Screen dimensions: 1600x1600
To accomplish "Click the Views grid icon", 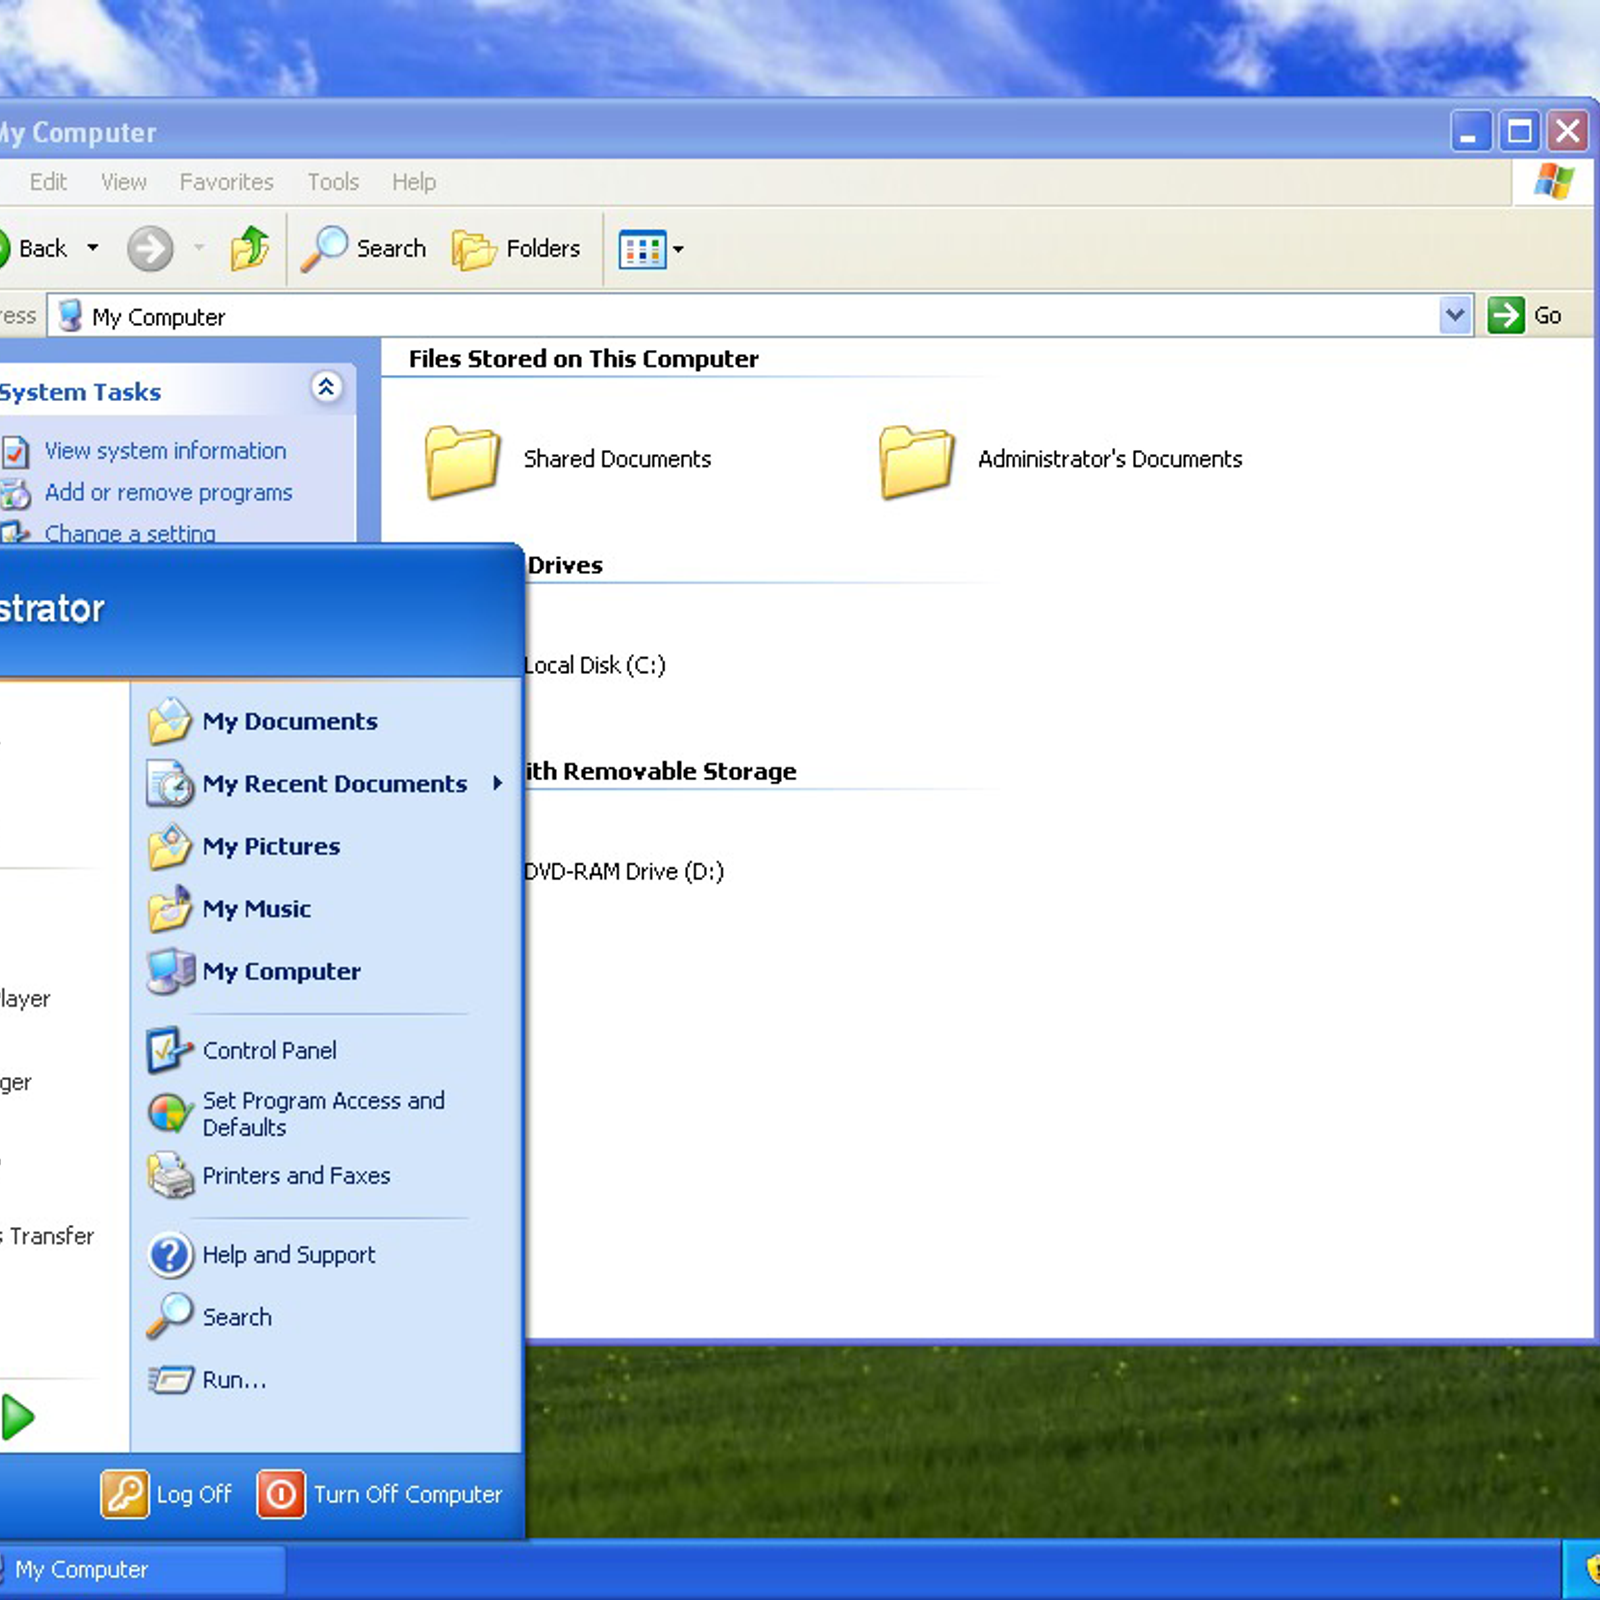I will 642,249.
